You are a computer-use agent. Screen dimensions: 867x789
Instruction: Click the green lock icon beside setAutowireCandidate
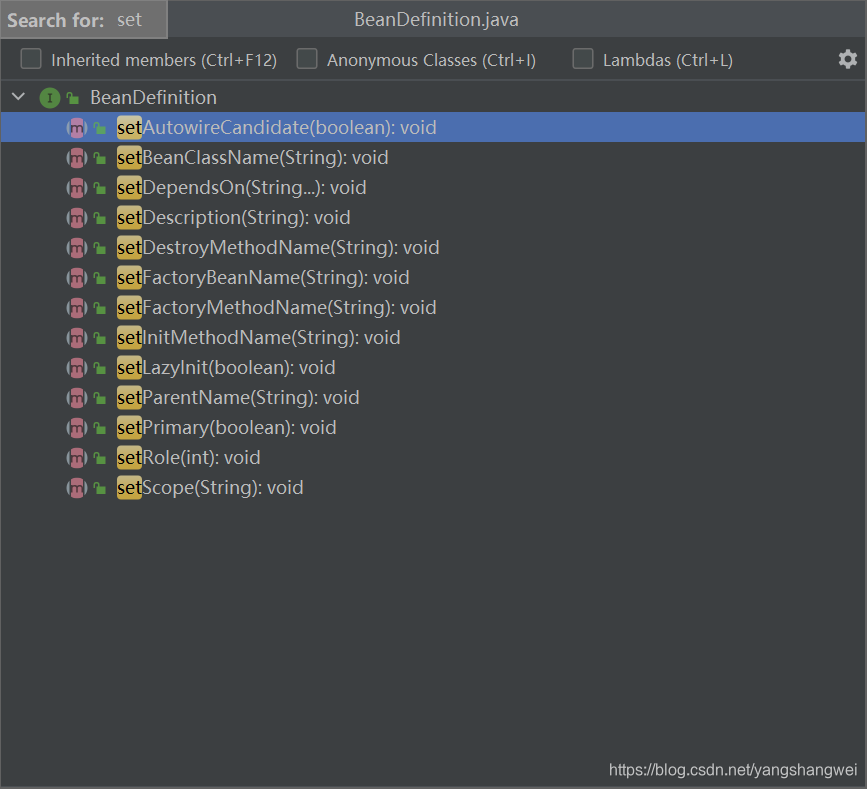point(100,128)
